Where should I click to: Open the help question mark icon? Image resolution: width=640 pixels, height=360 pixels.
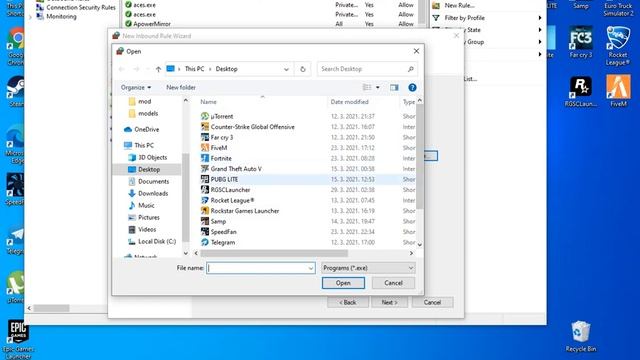pyautogui.click(x=412, y=87)
